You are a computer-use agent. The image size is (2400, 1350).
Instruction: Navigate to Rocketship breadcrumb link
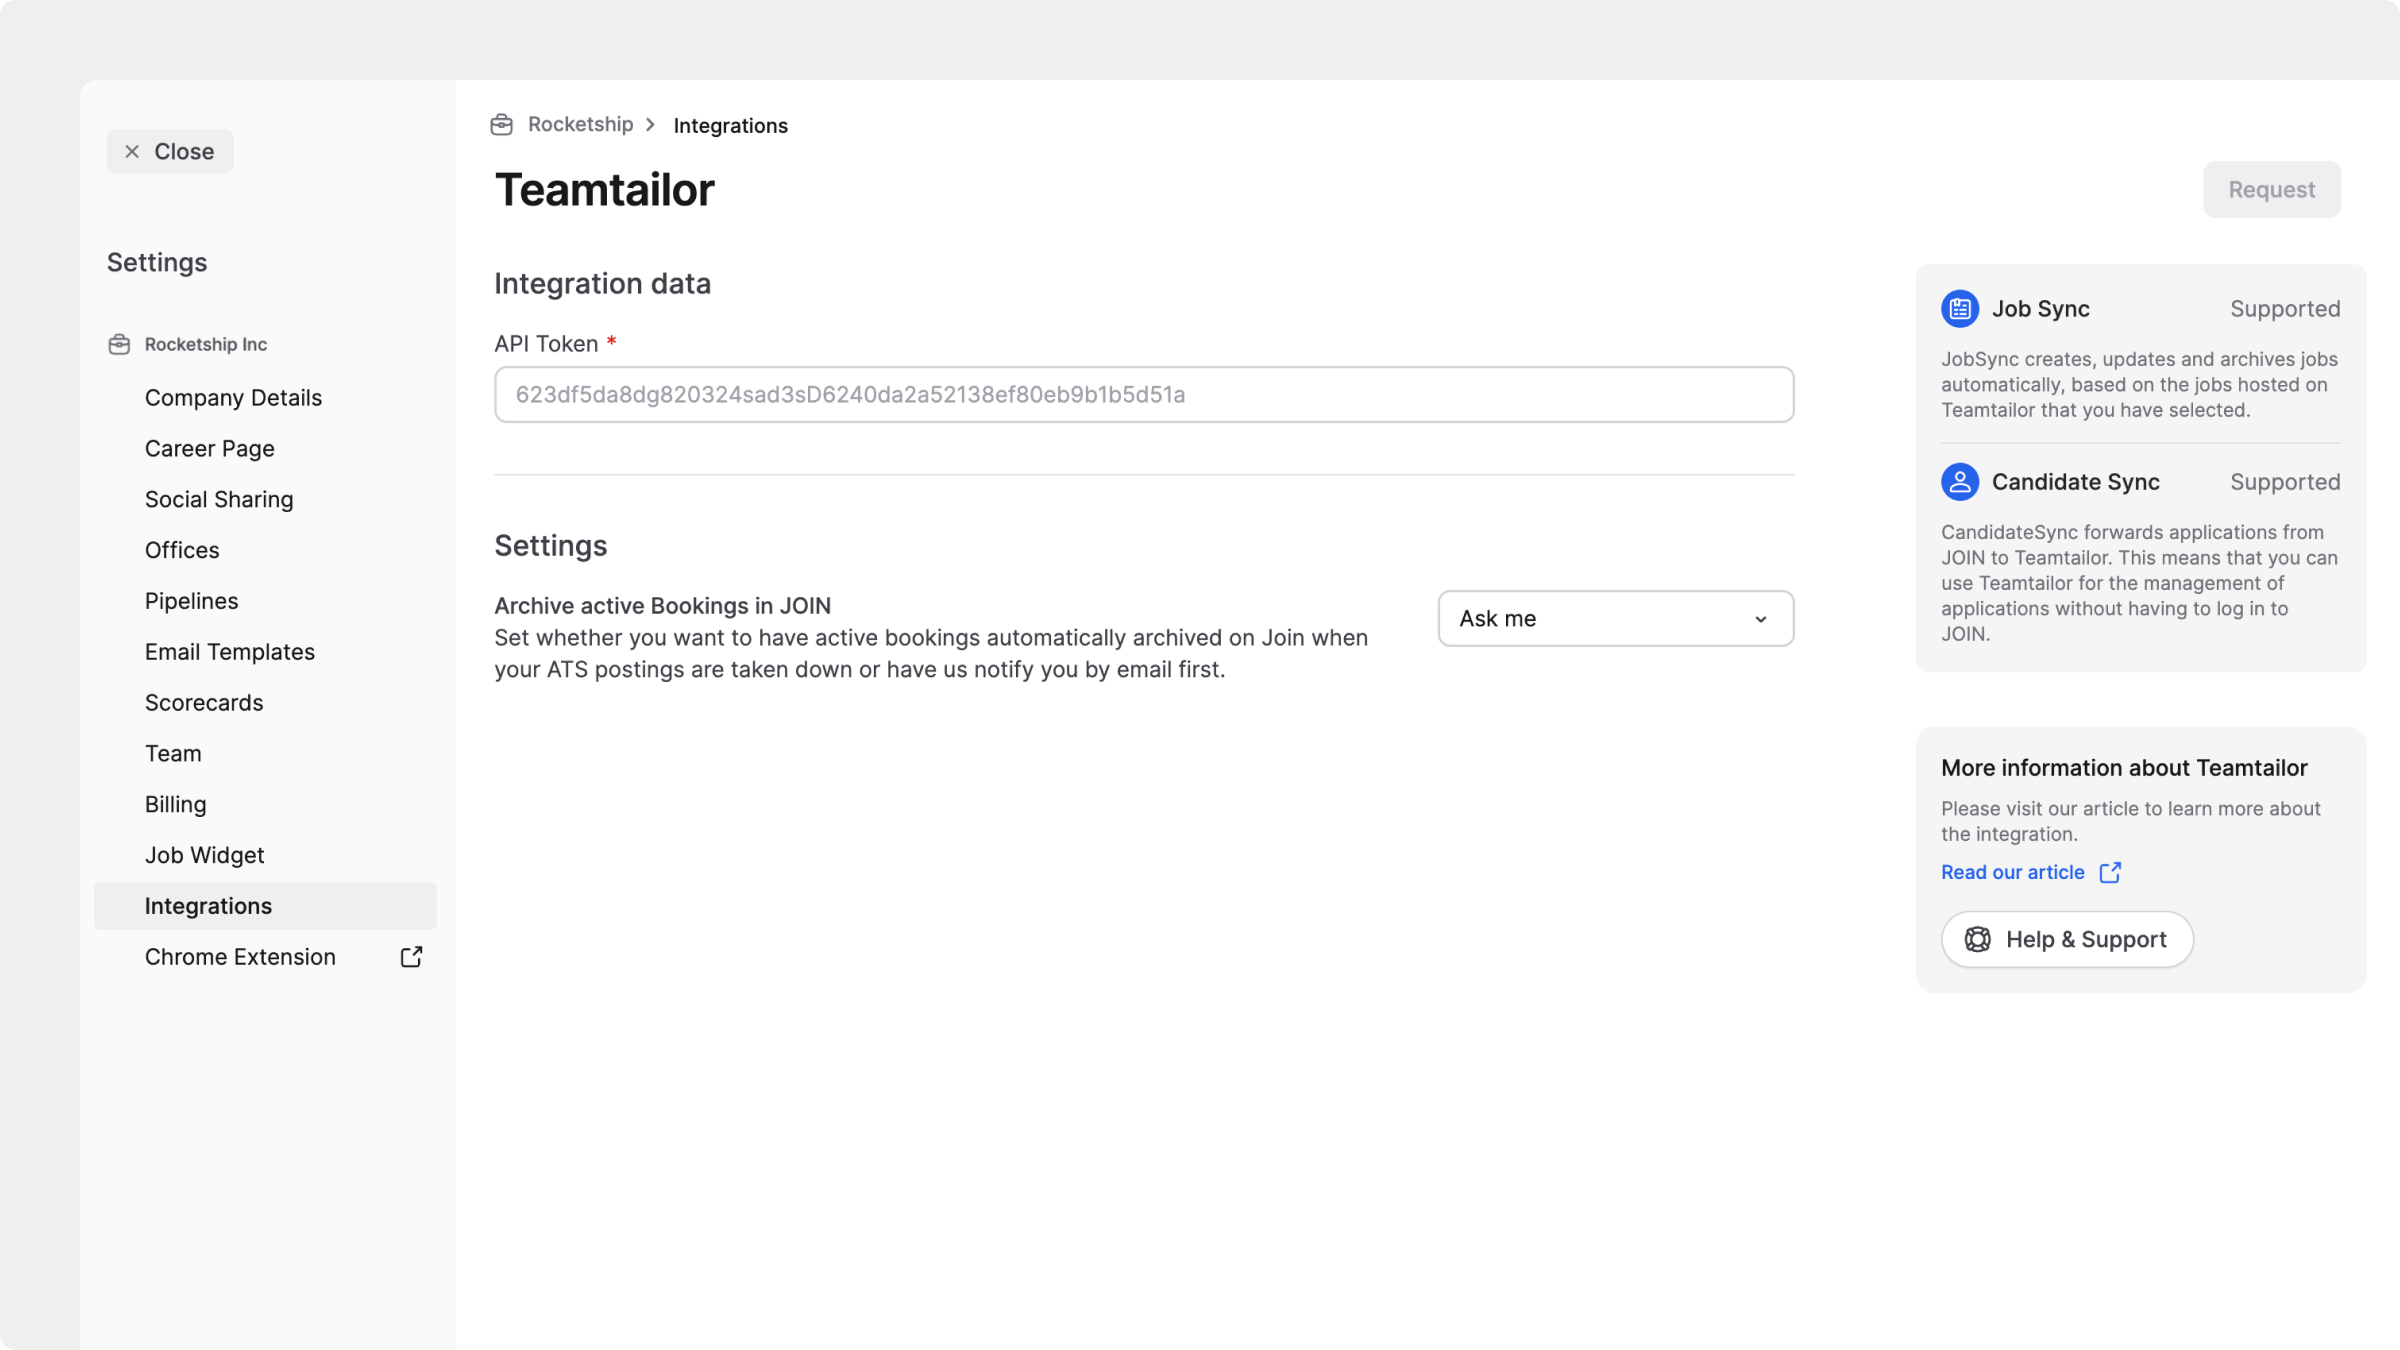coord(580,125)
